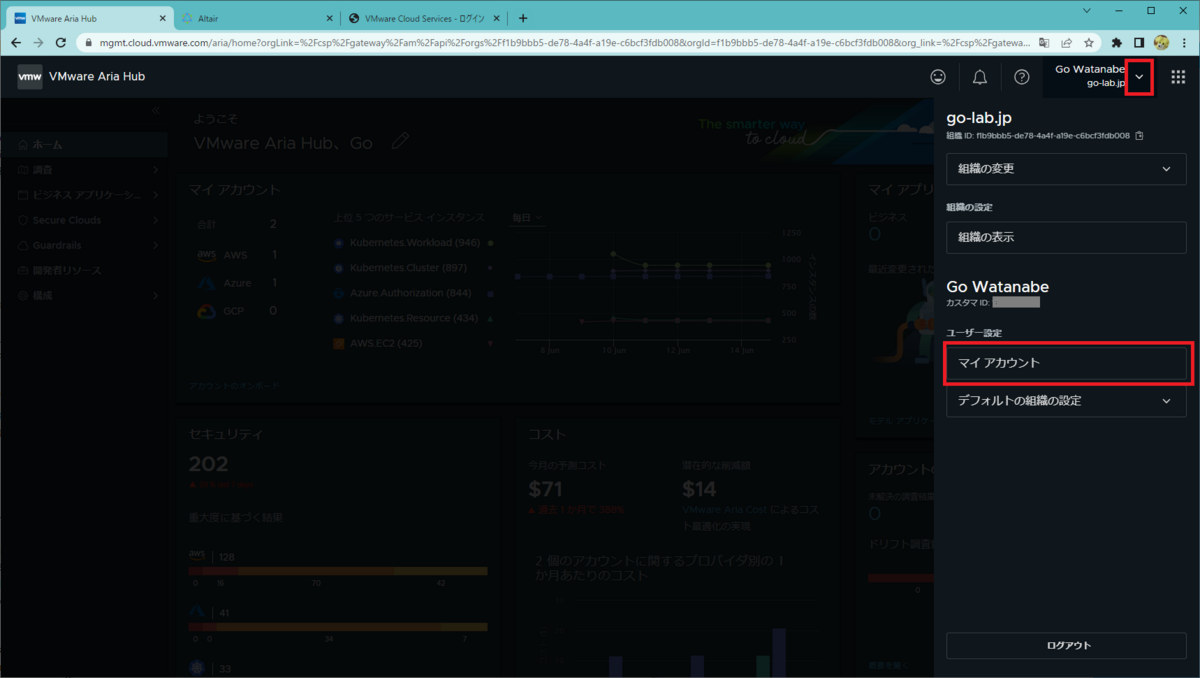Click the GCP account row icon
The height and width of the screenshot is (678, 1200).
206,311
